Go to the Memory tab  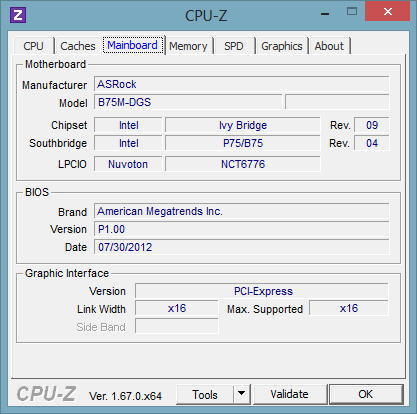click(x=188, y=46)
